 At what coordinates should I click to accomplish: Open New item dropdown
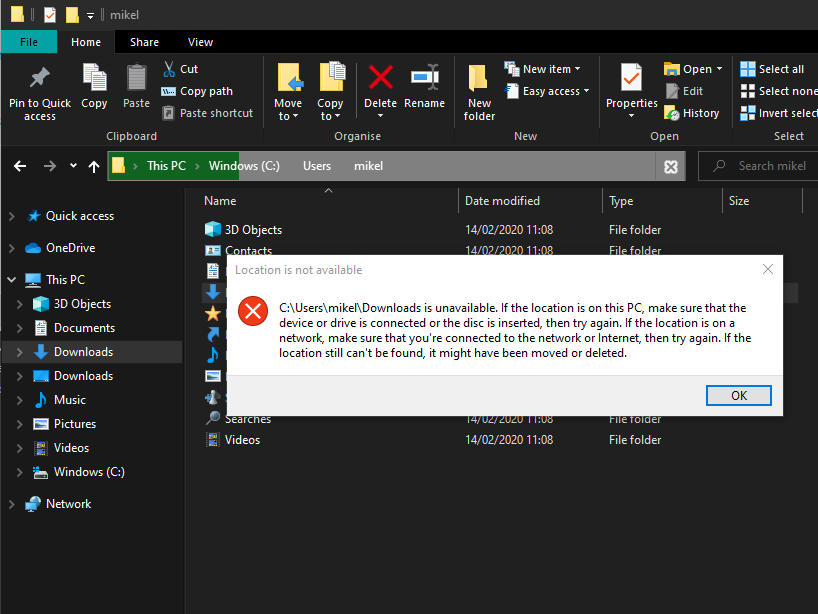(x=543, y=69)
